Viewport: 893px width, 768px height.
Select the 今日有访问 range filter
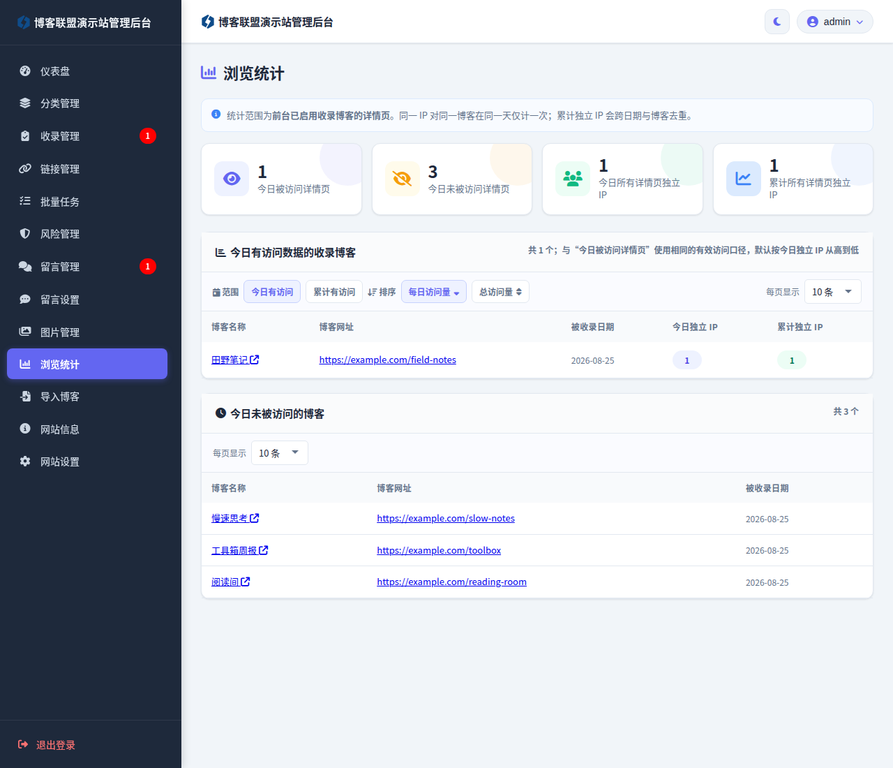click(272, 292)
